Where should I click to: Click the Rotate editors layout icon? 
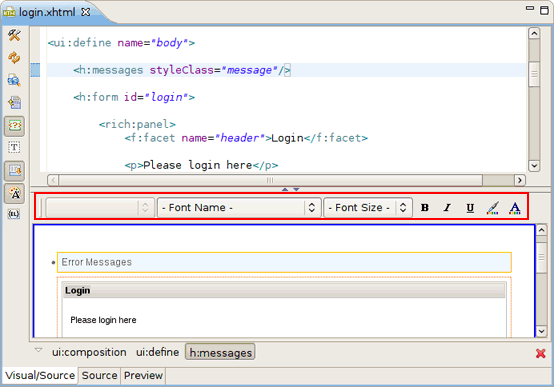point(14,103)
